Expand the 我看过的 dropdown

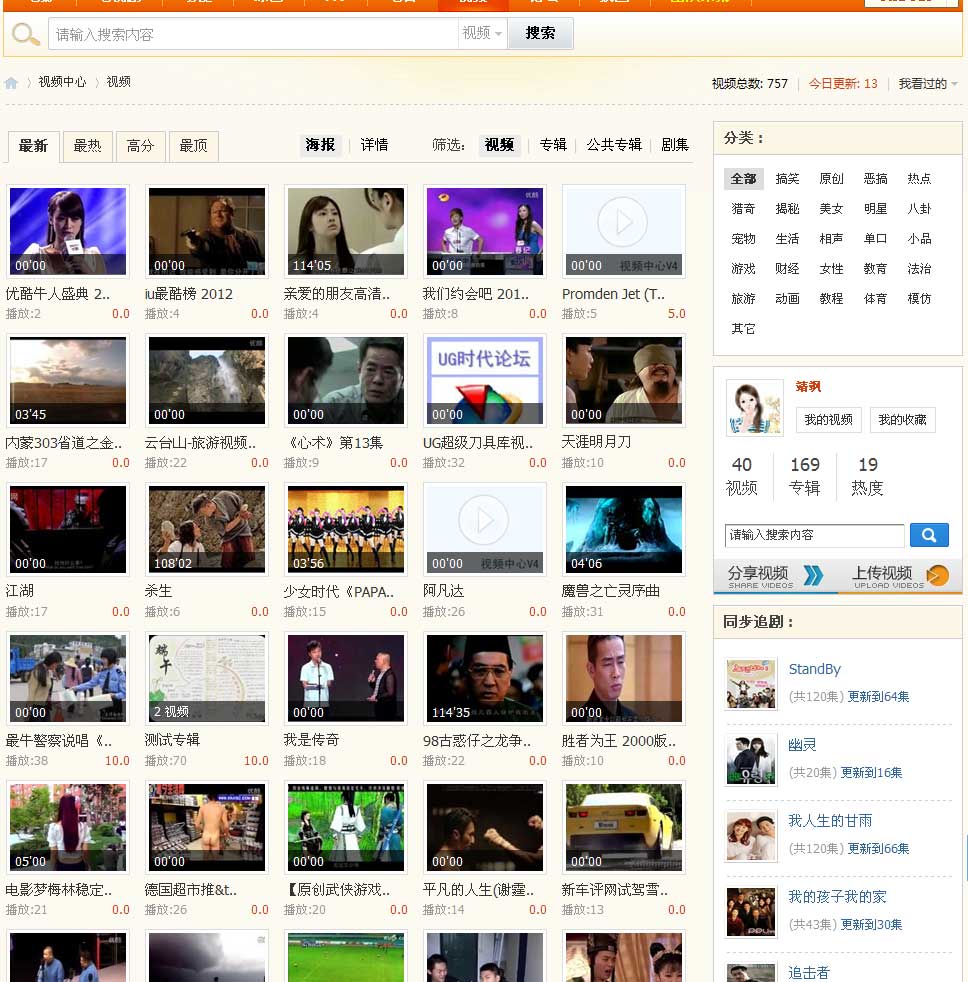tap(927, 83)
